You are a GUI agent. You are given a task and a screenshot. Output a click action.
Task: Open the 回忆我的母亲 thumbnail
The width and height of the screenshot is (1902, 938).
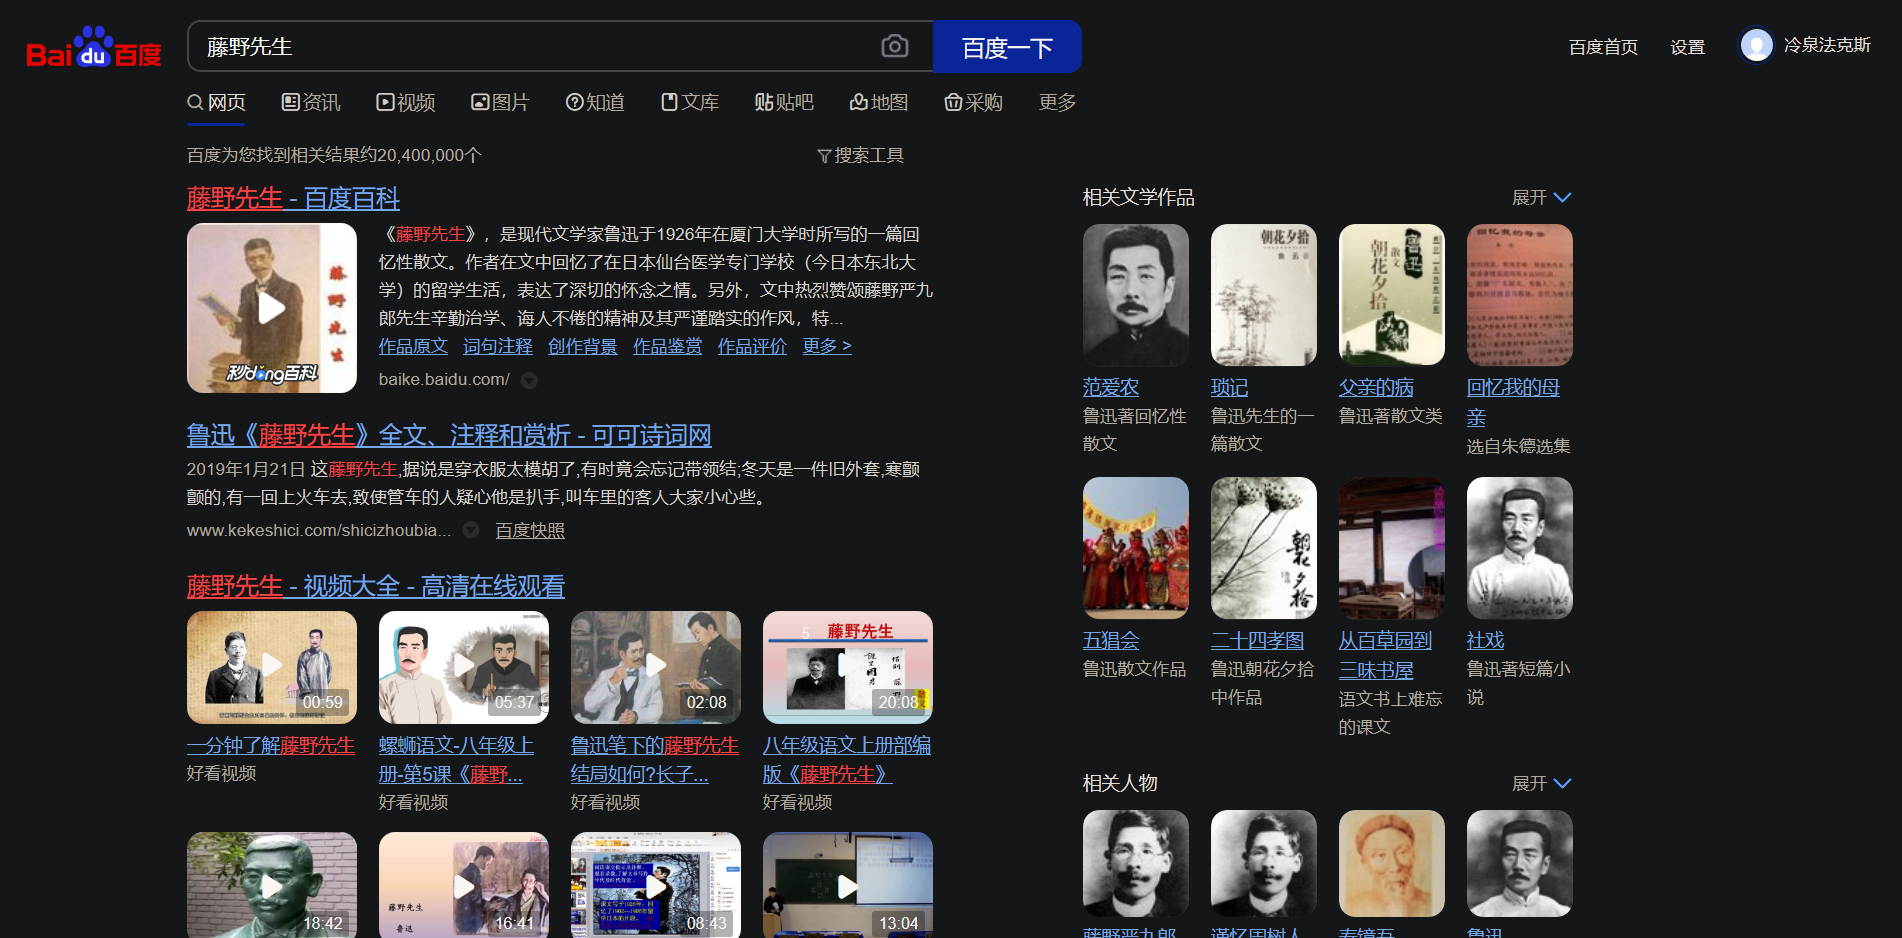coord(1520,295)
